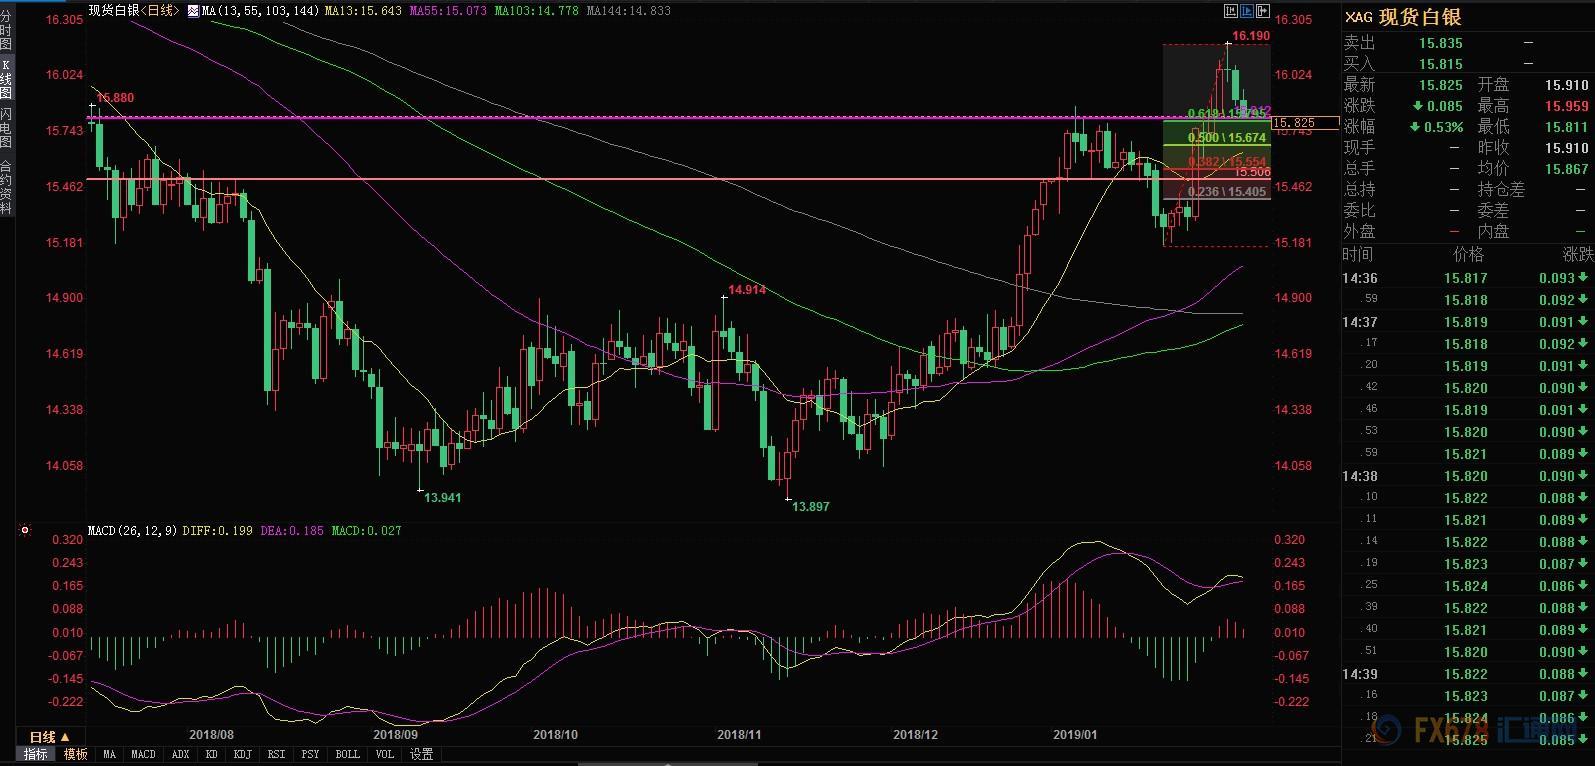1595x766 pixels.
Task: Click the 14:38 tick row
Action: 1467,476
